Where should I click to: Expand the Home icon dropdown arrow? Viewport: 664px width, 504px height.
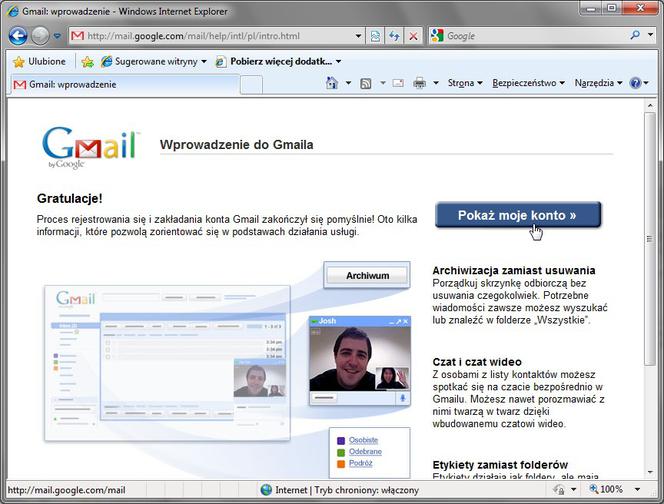[349, 83]
